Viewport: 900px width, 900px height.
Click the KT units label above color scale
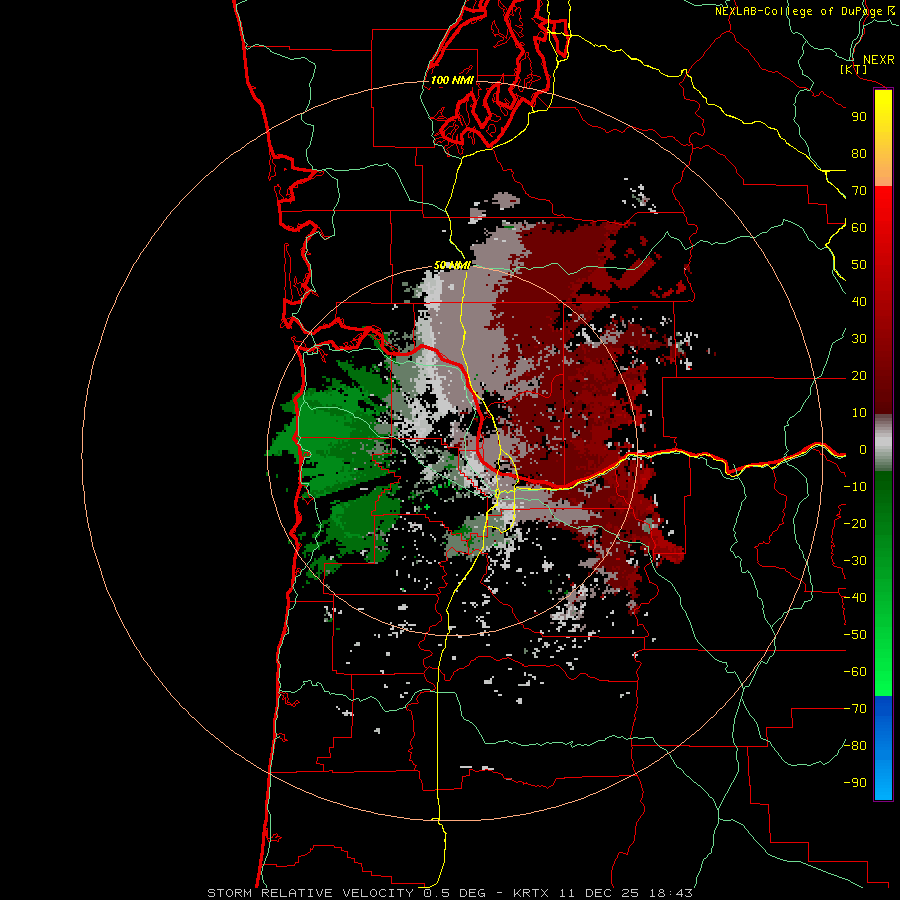854,69
